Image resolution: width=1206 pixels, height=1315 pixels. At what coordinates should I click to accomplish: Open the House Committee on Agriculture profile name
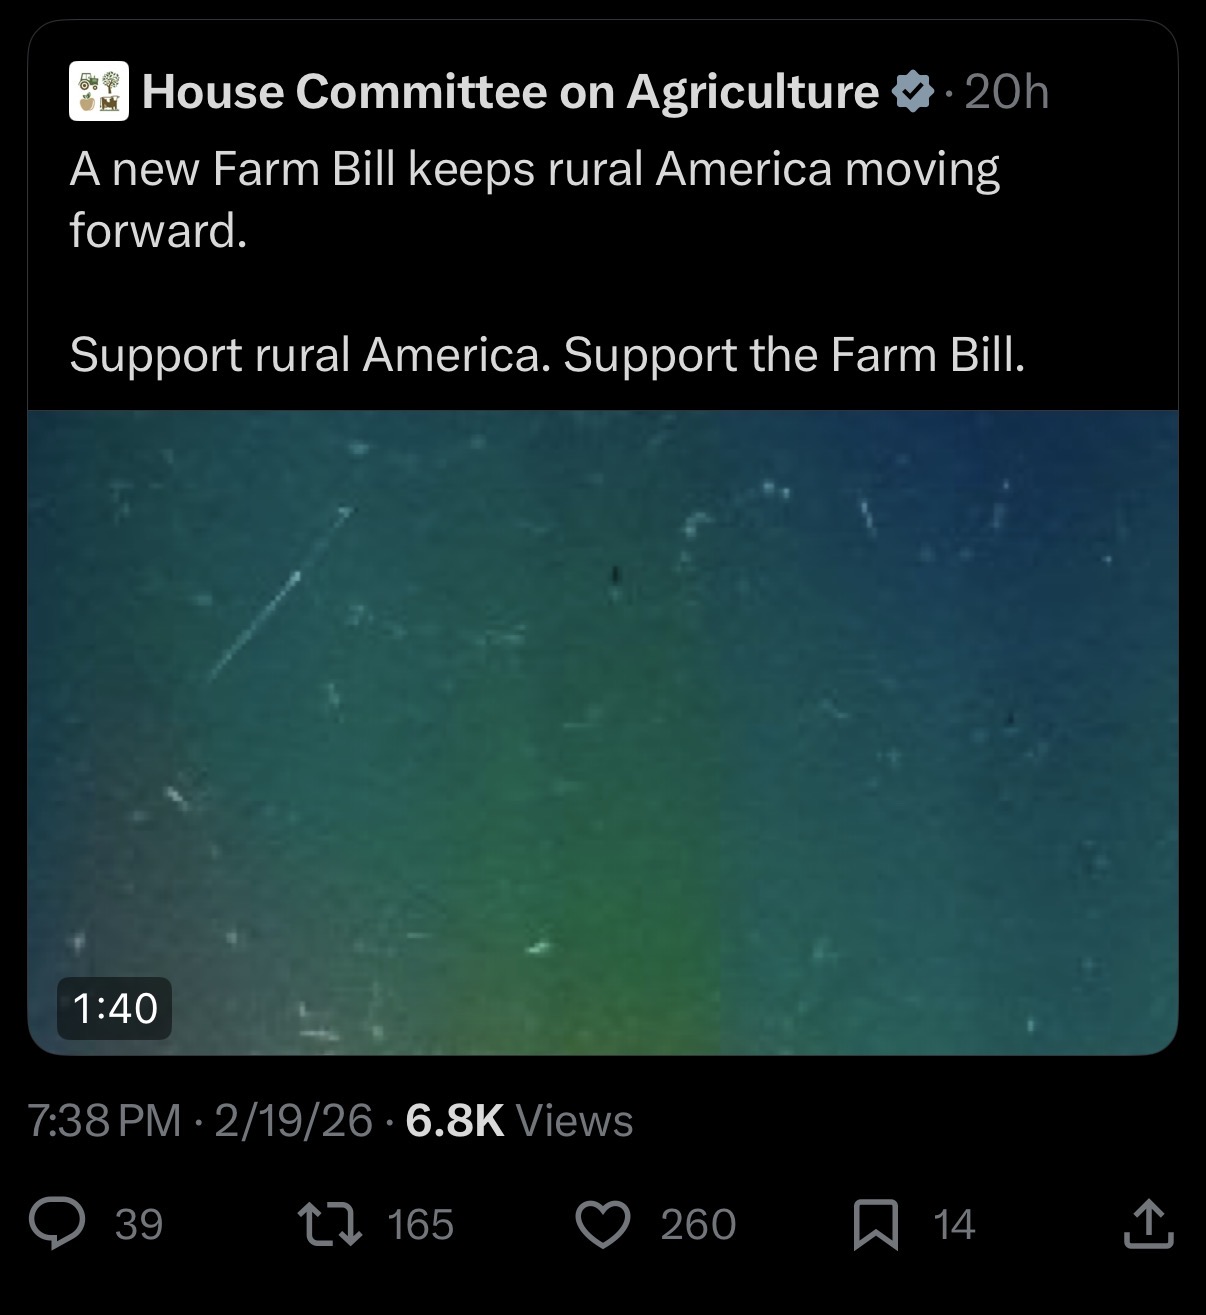(510, 92)
